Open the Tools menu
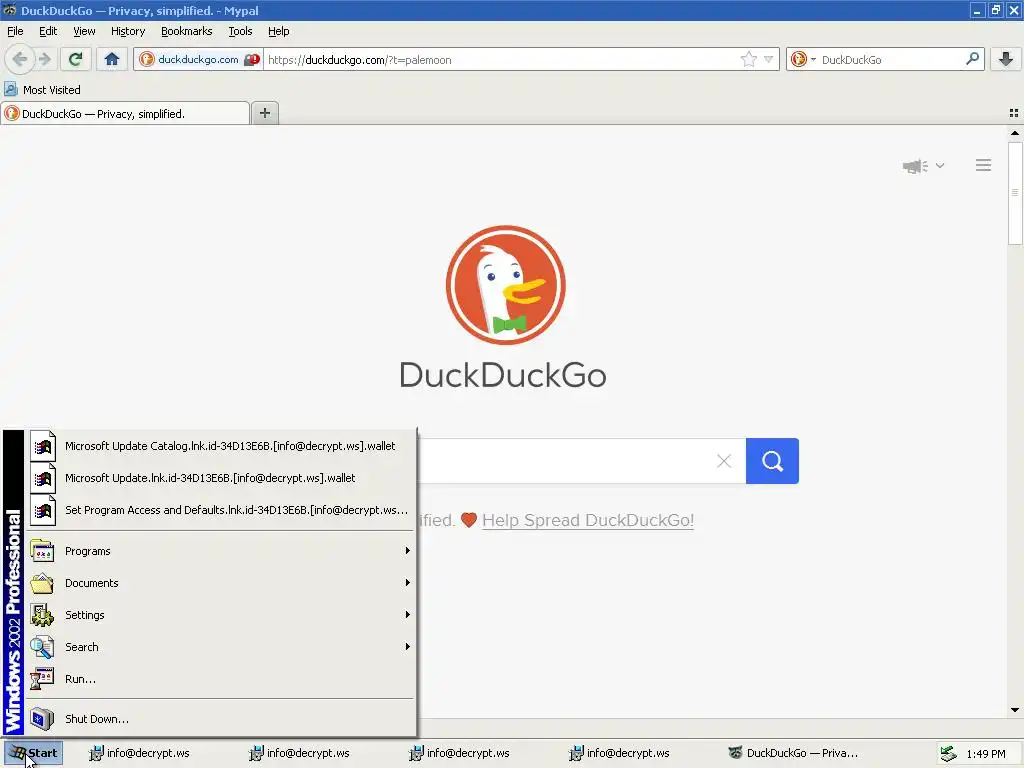1024x768 pixels. pos(240,31)
